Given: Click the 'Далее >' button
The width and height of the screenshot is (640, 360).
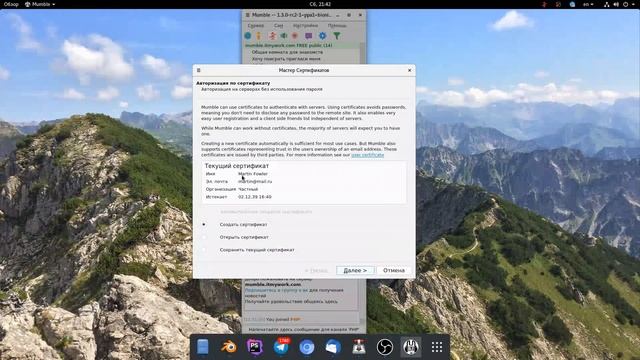Looking at the screenshot, I should pos(355,270).
